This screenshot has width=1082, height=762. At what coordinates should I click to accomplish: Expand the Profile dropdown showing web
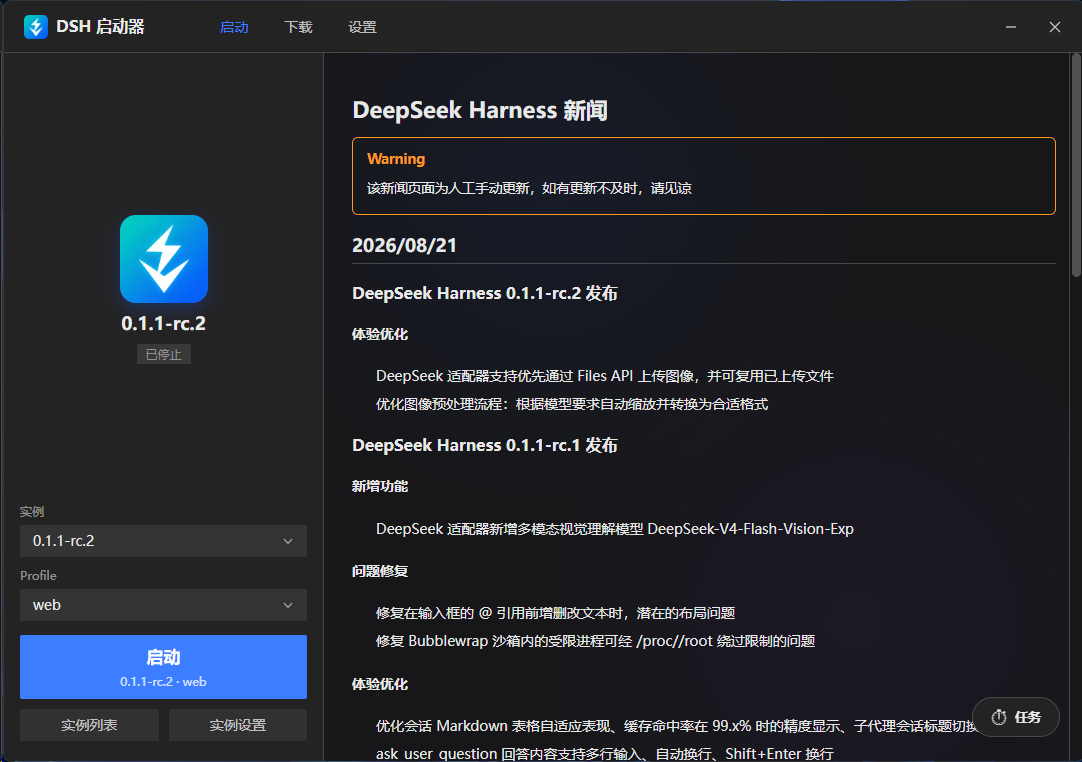164,605
